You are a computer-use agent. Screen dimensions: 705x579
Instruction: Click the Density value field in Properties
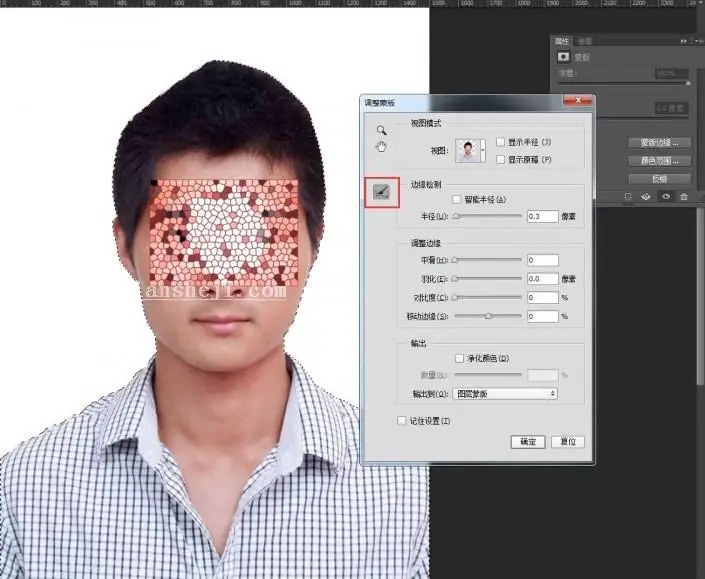click(x=672, y=73)
